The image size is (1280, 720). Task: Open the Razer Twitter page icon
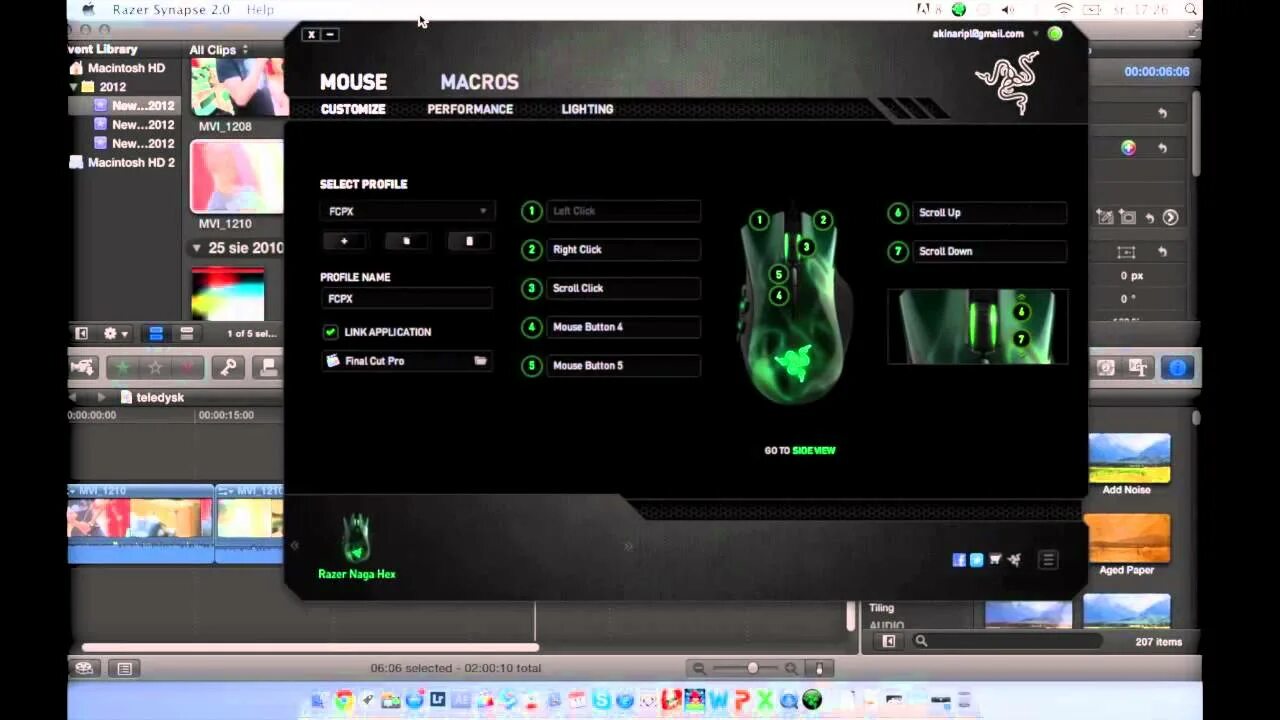pyautogui.click(x=977, y=560)
